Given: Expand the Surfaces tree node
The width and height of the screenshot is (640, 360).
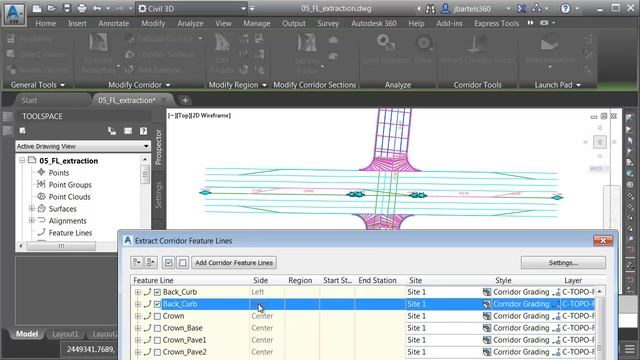Looking at the screenshot, I should [31, 209].
